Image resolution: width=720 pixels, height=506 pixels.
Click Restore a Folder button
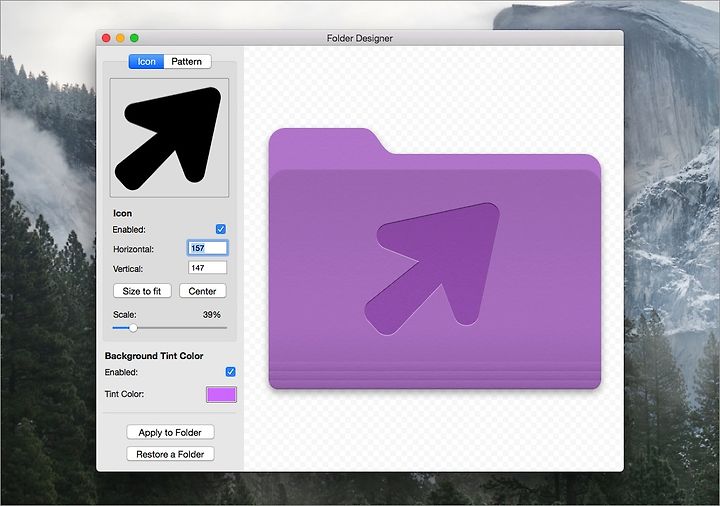click(x=170, y=454)
